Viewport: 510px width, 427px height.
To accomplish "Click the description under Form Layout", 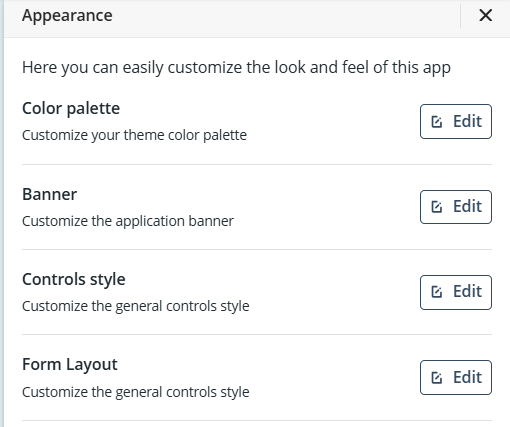I will 136,392.
